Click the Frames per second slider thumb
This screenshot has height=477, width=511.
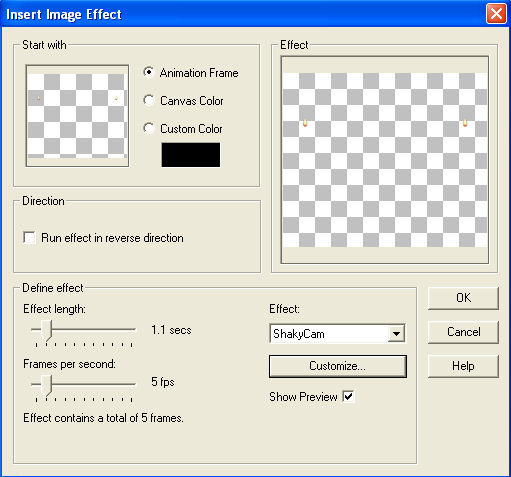click(x=47, y=385)
